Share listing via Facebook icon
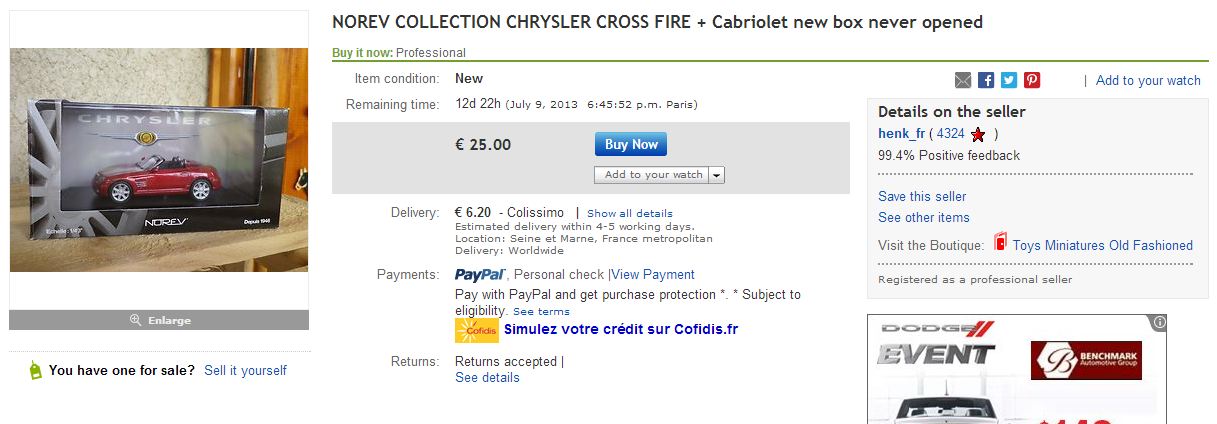Viewport: 1217px width, 424px height. pyautogui.click(x=986, y=80)
